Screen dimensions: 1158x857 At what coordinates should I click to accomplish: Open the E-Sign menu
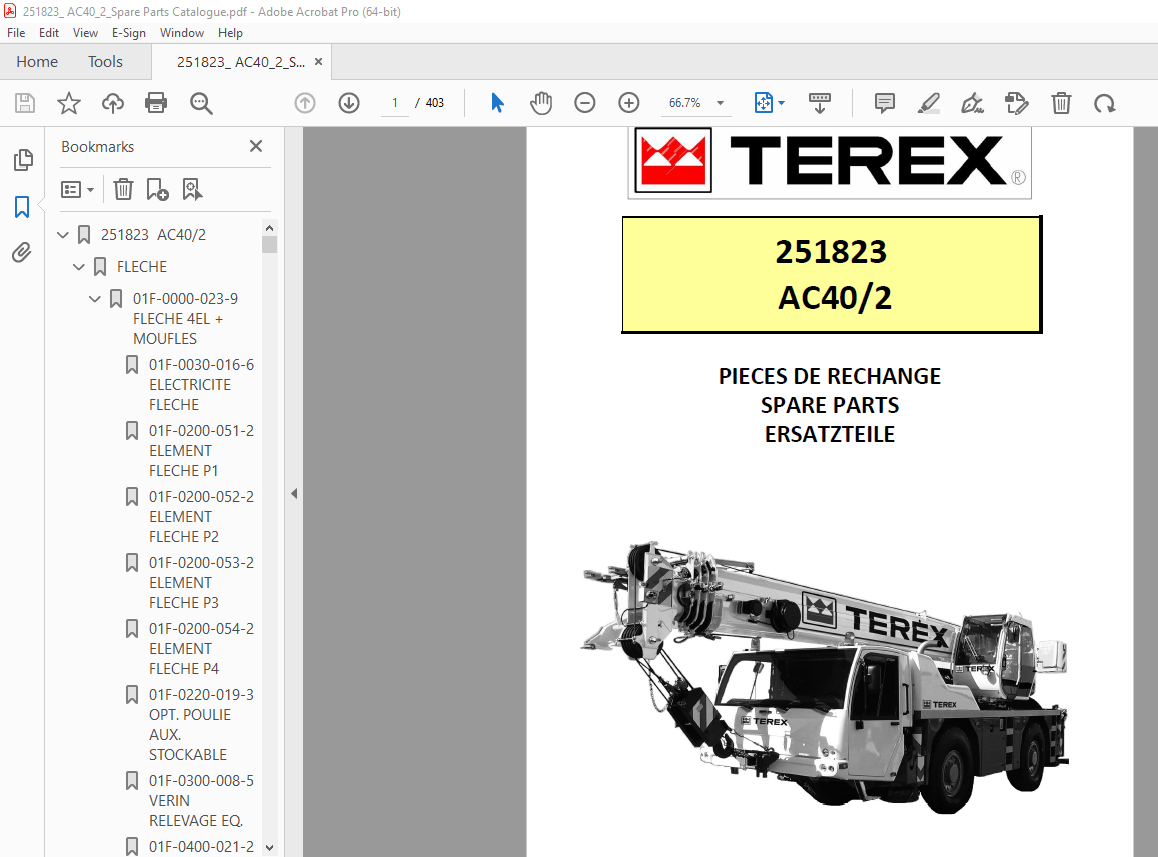(129, 33)
